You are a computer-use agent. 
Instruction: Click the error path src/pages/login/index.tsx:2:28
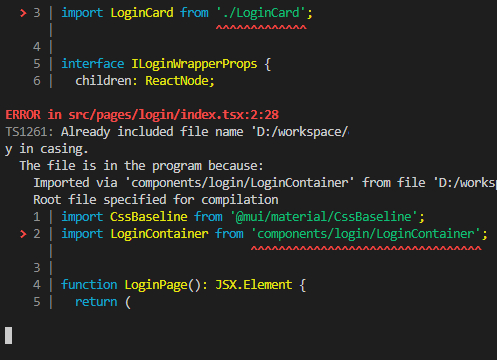pyautogui.click(x=173, y=115)
